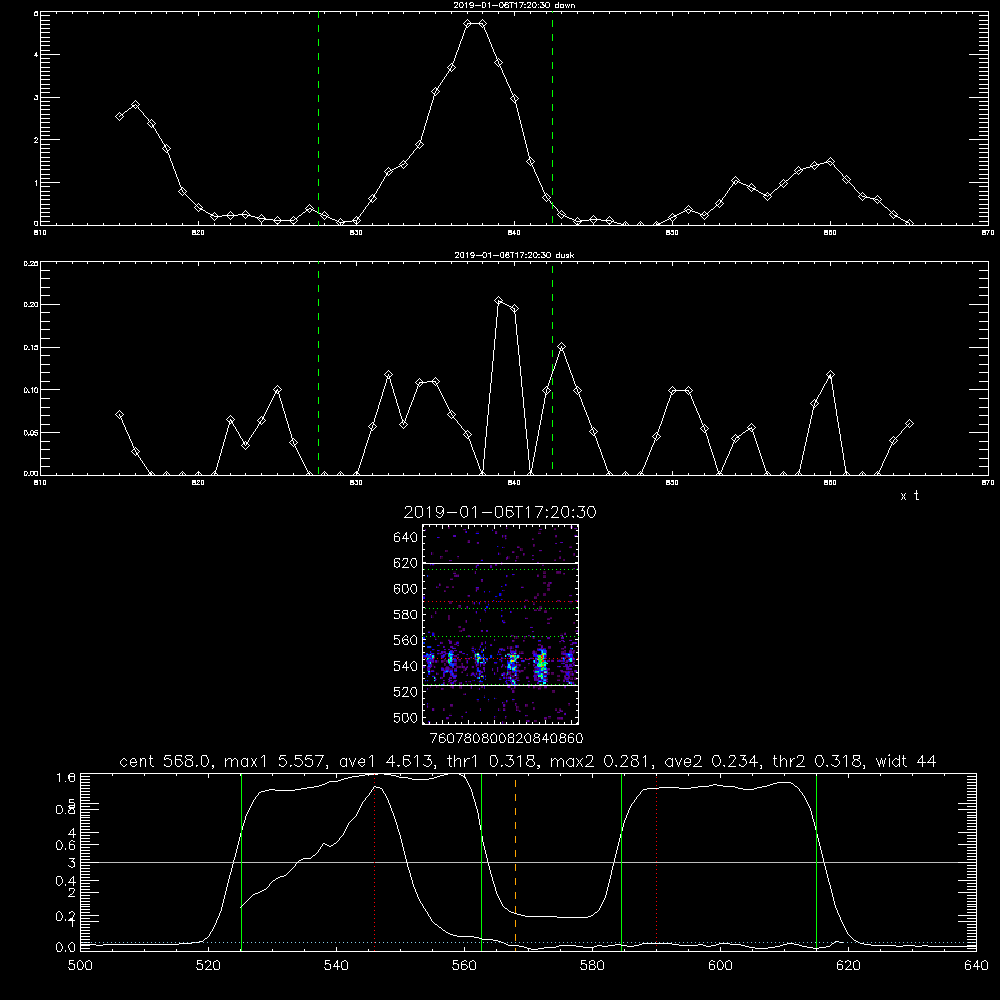Click the first diamond data point of dawn plot

pyautogui.click(x=119, y=116)
